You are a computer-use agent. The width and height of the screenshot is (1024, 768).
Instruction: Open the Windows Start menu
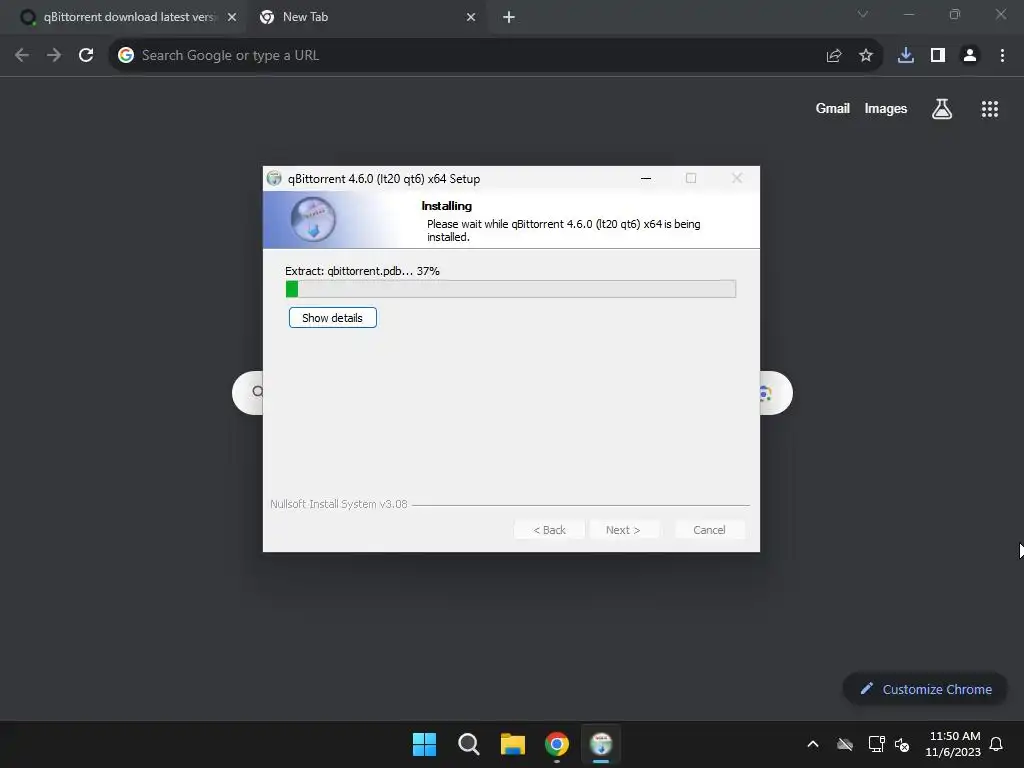424,744
